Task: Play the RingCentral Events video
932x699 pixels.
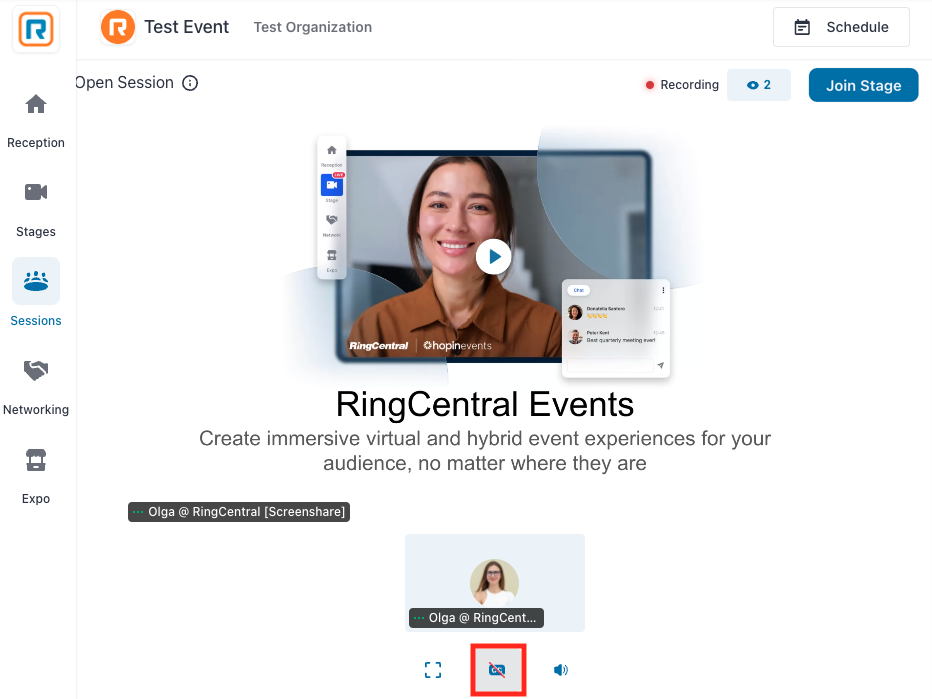Action: click(x=493, y=257)
